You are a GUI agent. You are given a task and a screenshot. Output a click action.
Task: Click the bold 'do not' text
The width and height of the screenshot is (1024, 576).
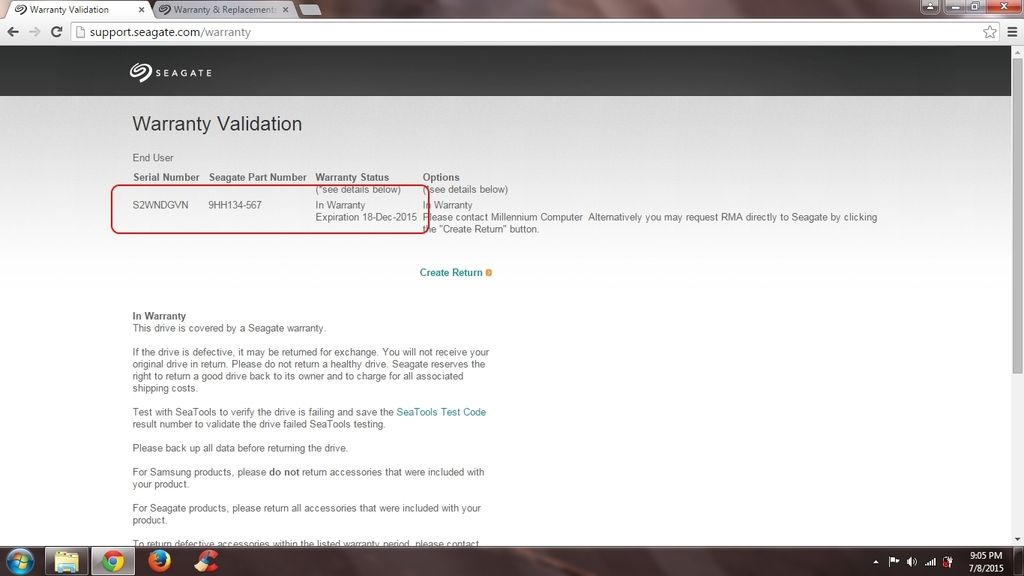(284, 472)
